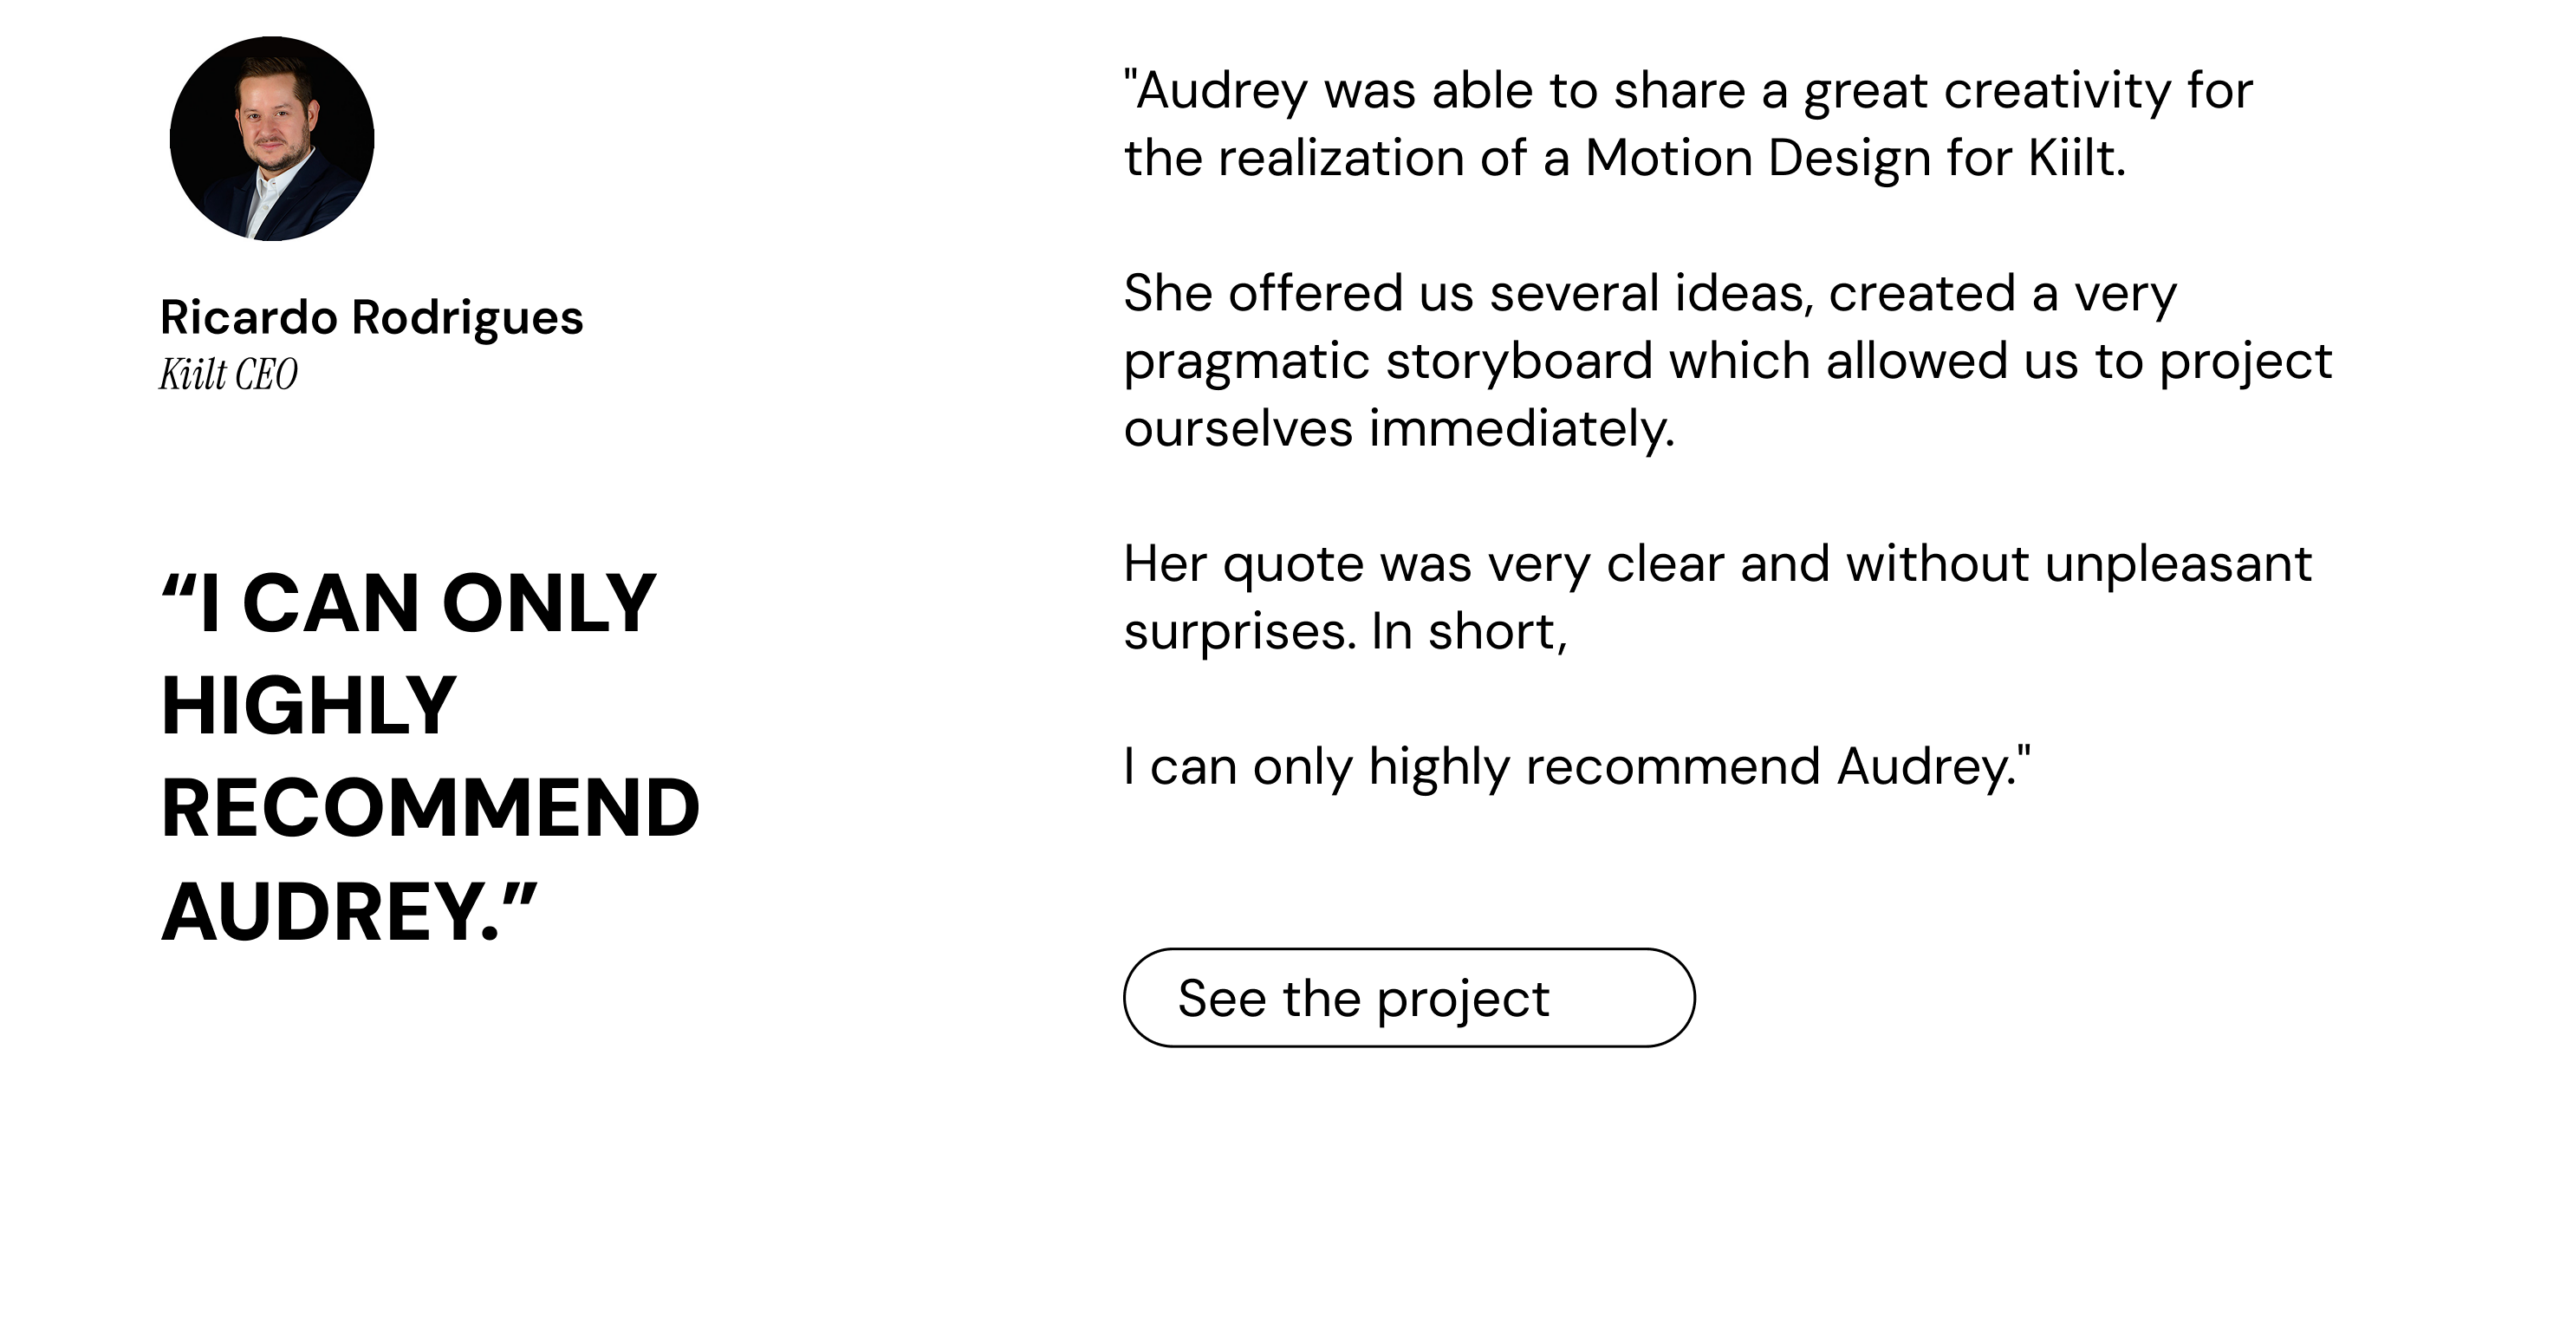
Task: Click the See the project button
Action: point(1408,998)
